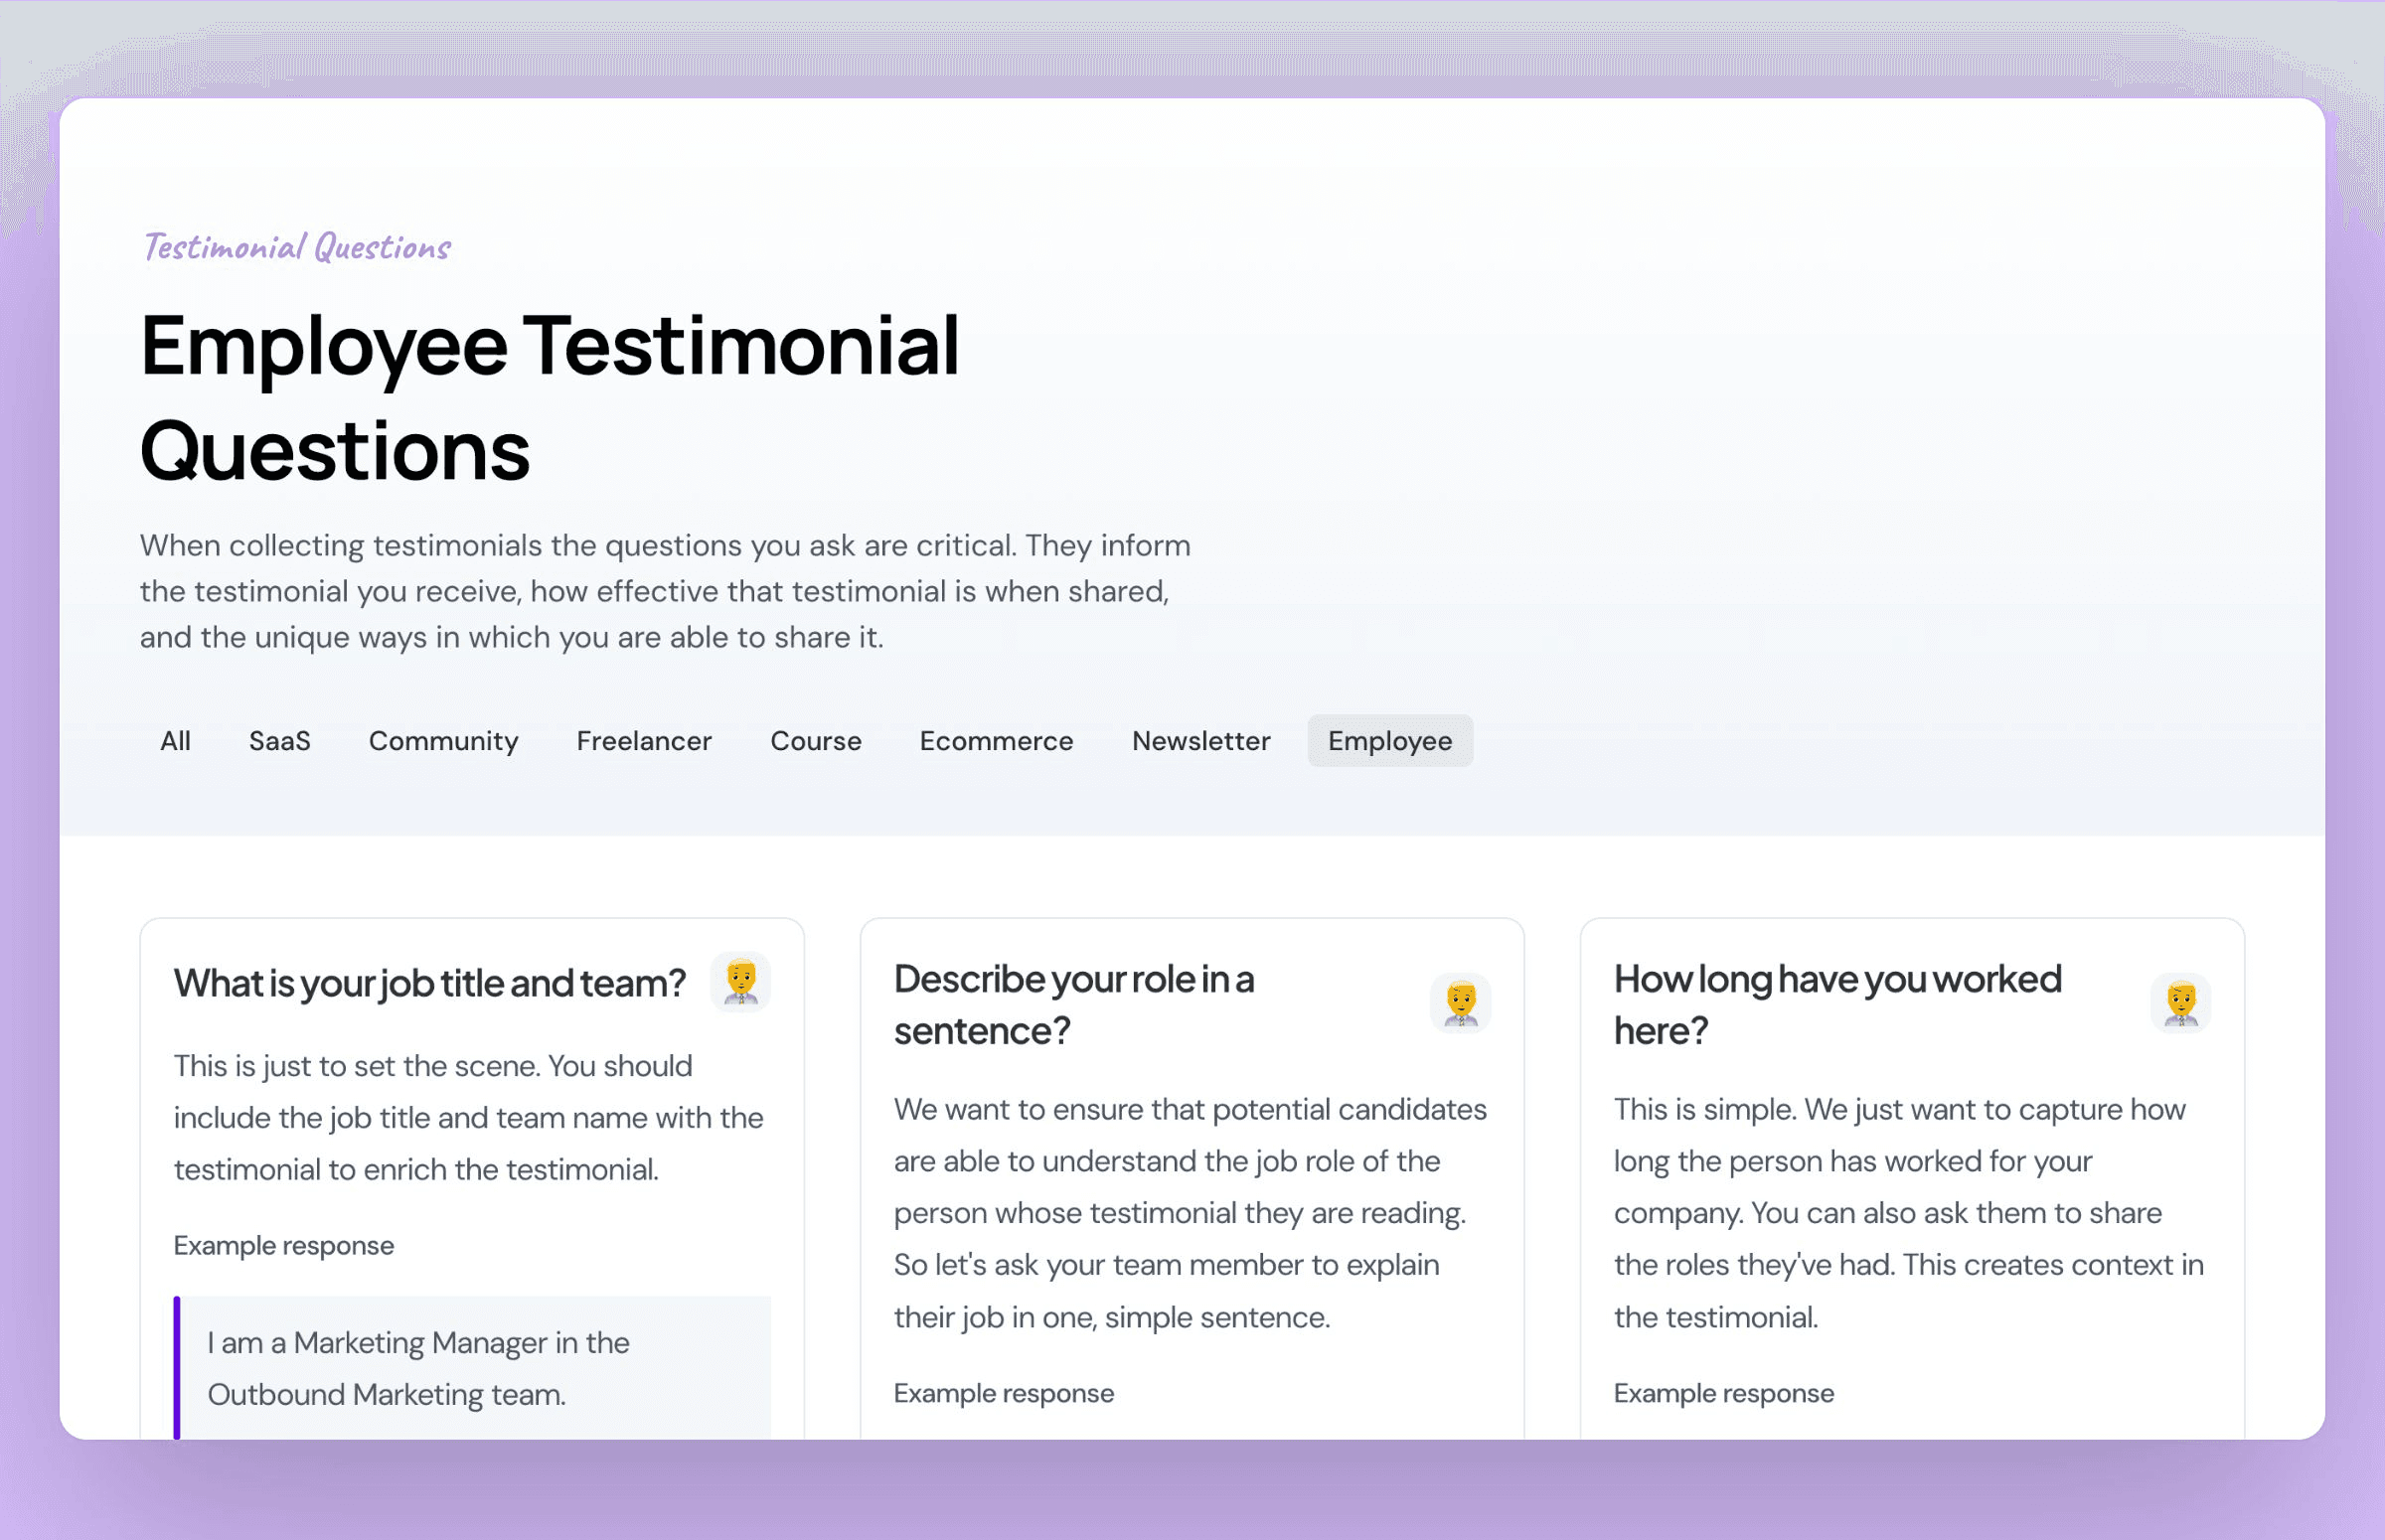Open the Community category tab
This screenshot has height=1540, width=2385.
pyautogui.click(x=443, y=741)
